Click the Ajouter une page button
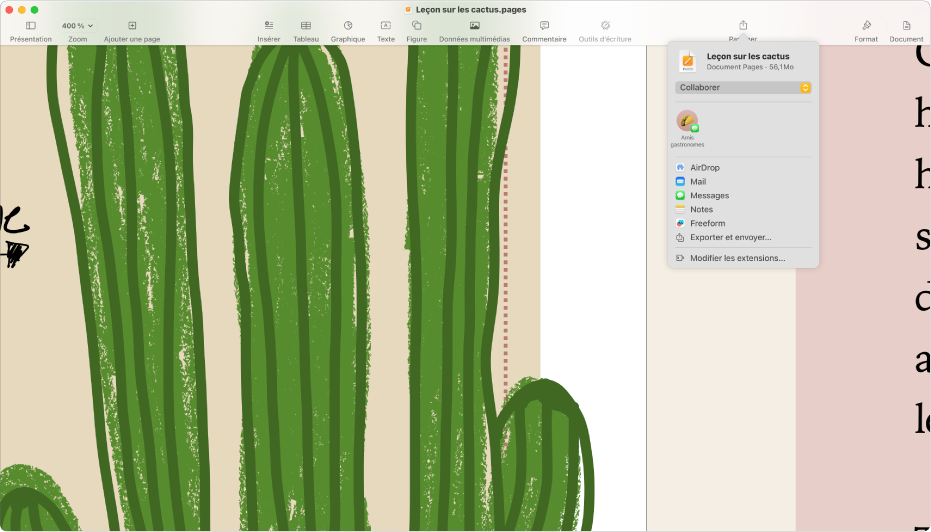This screenshot has height=532, width=931. (131, 30)
